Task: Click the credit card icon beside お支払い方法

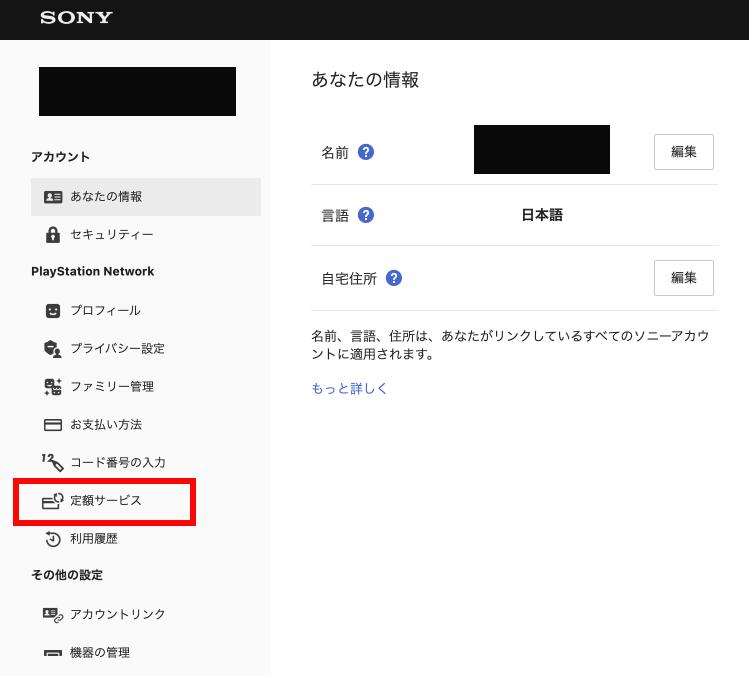Action: (53, 425)
